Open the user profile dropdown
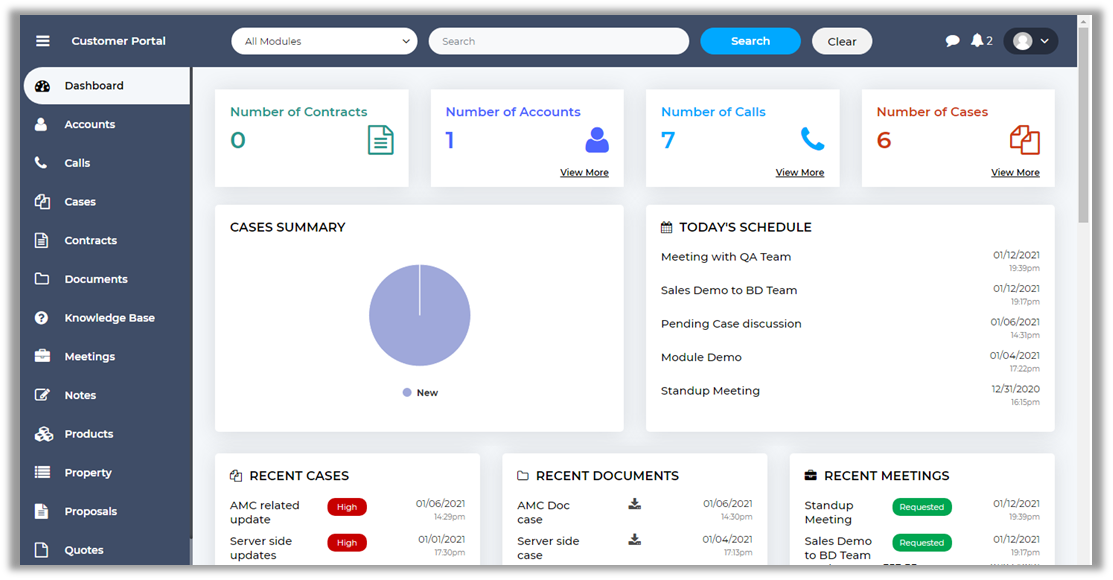Screen dimensions: 1113x580 (x=1031, y=41)
